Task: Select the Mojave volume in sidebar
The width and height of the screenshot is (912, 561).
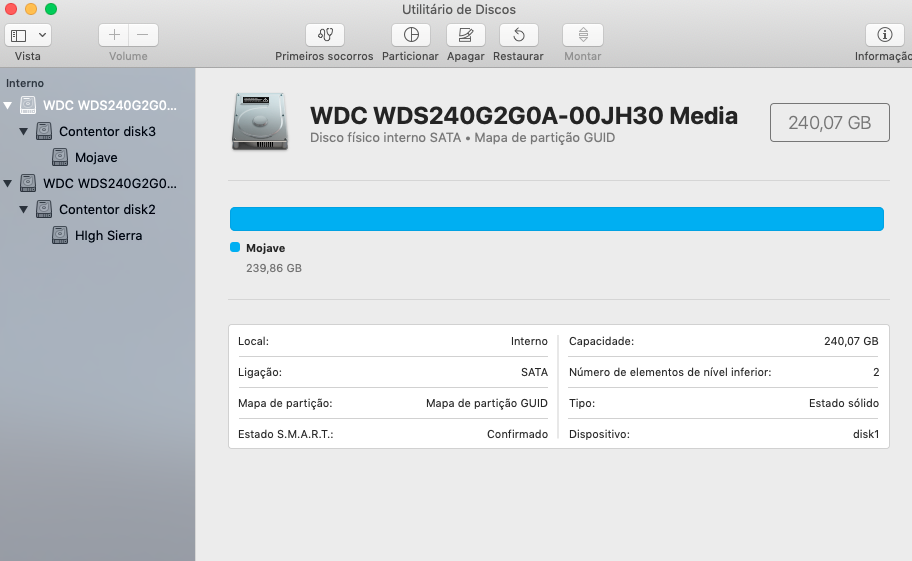Action: coord(96,158)
